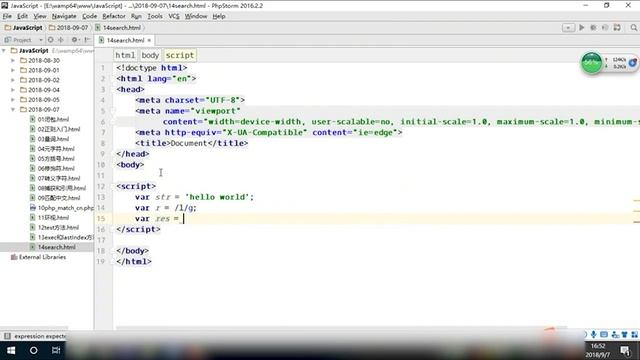Click status bar tool windows toggle icon
Image resolution: width=640 pixels, height=360 pixels.
coord(7,336)
